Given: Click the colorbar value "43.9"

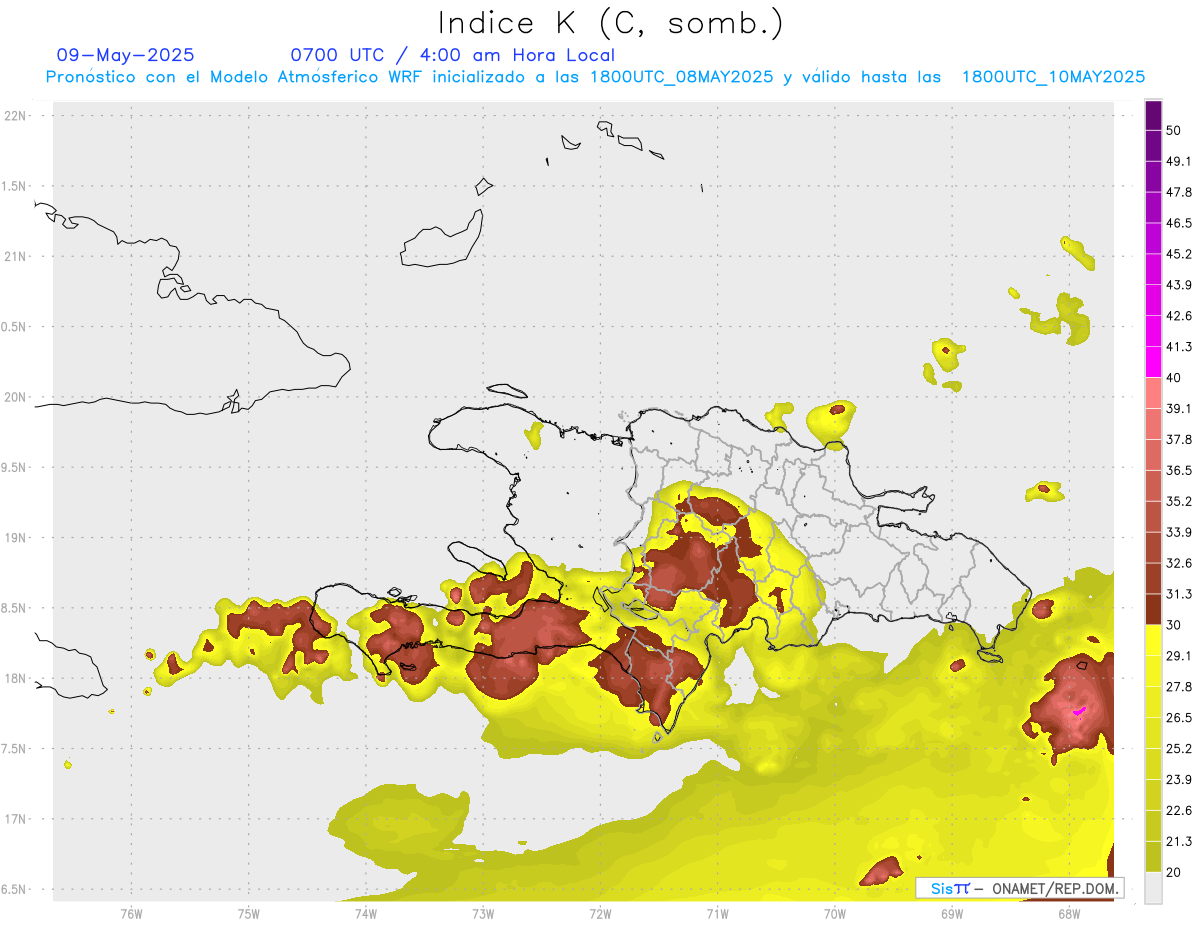Looking at the screenshot, I should tap(1178, 285).
